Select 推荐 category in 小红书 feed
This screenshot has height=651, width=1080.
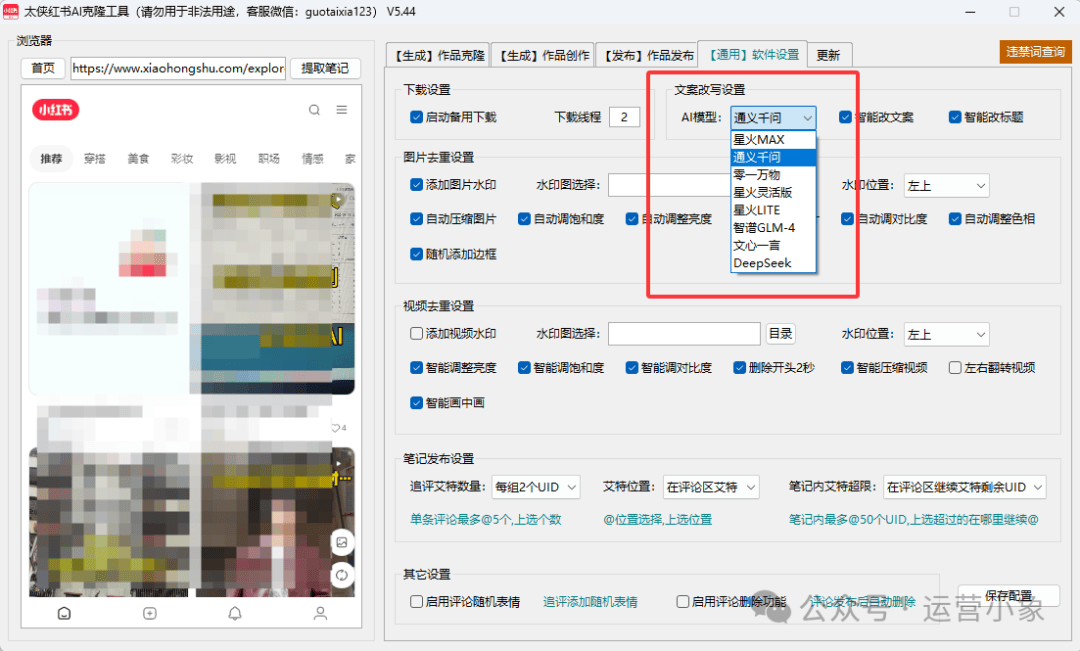point(51,158)
